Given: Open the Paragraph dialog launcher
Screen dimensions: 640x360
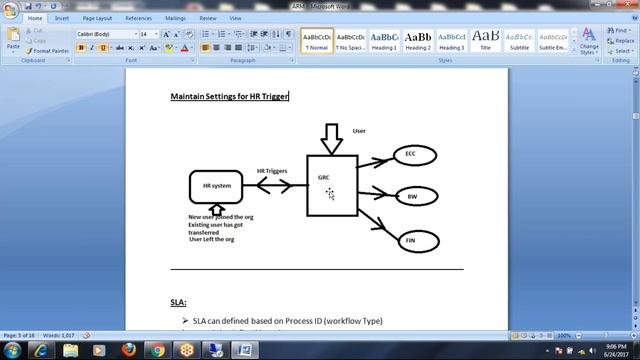Looking at the screenshot, I should 292,60.
